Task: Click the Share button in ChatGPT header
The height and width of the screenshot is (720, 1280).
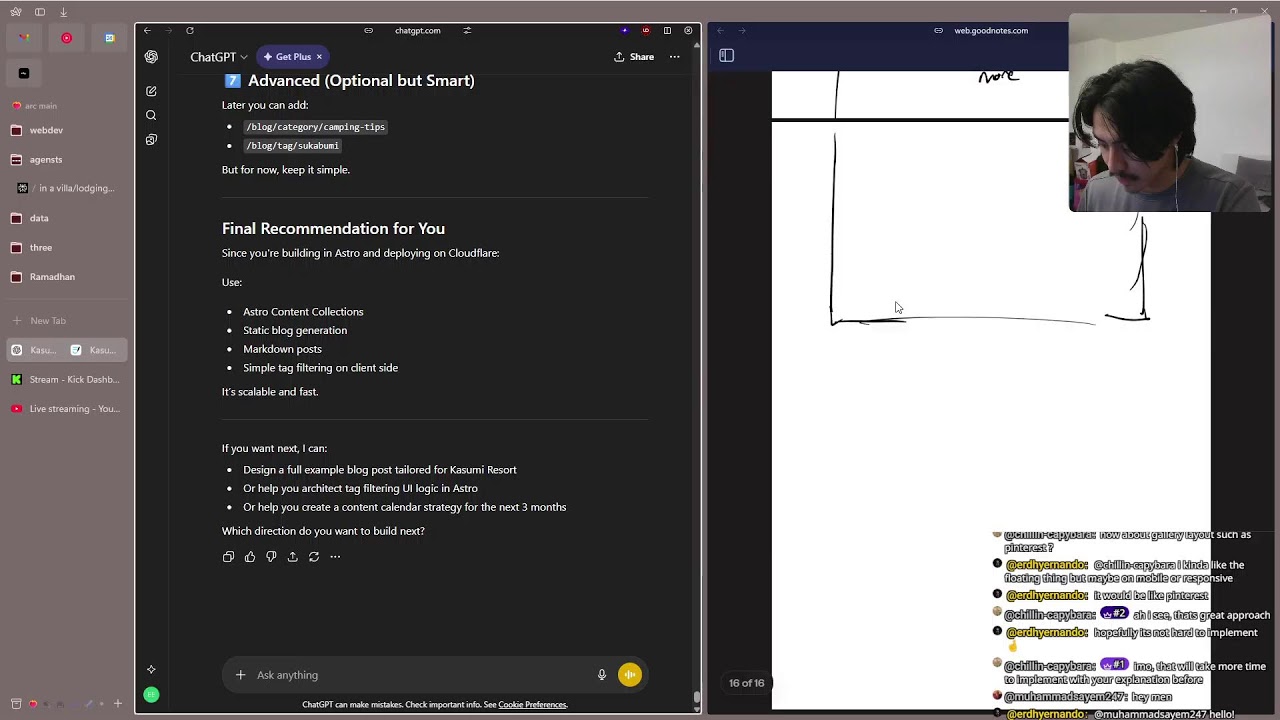Action: click(x=634, y=57)
